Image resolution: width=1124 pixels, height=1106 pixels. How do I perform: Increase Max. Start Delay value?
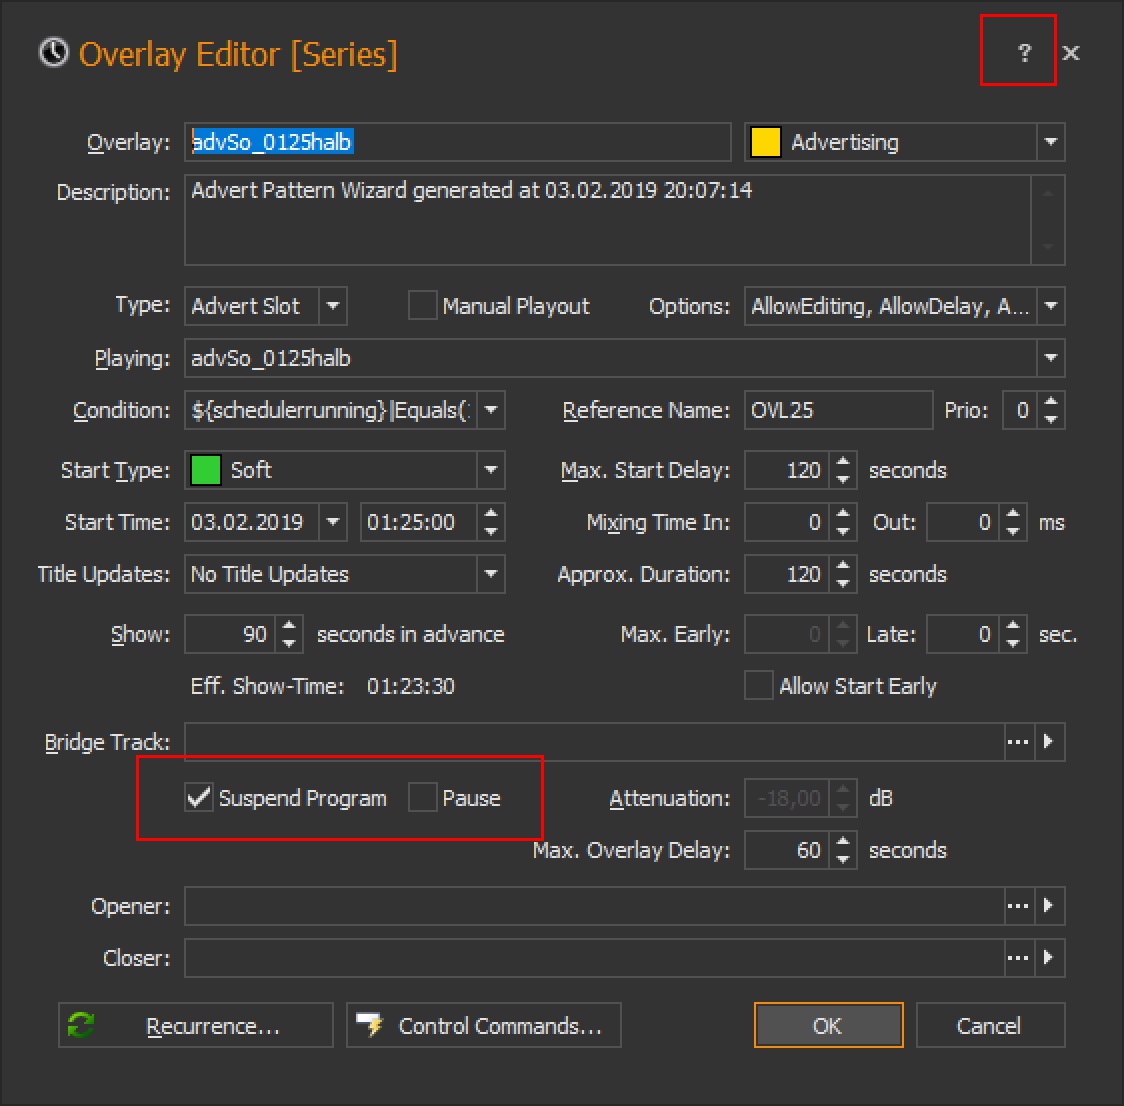pyautogui.click(x=843, y=462)
